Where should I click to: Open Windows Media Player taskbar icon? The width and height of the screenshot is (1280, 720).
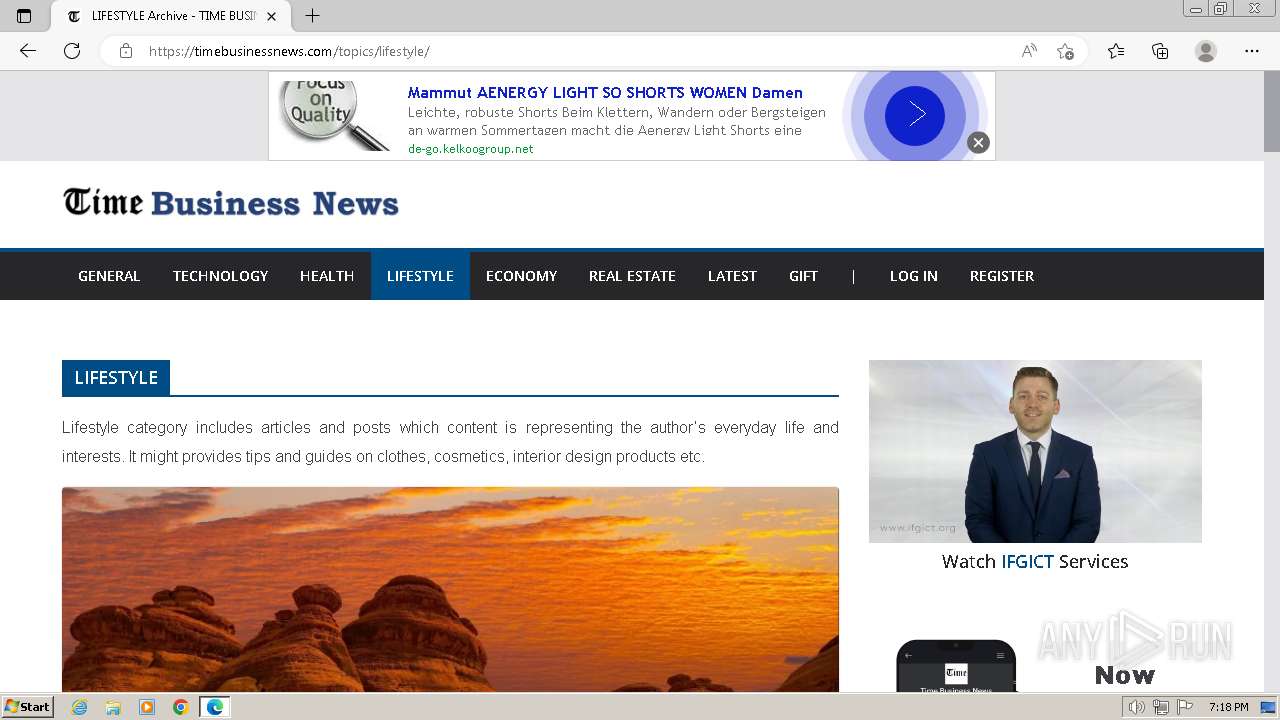tap(147, 707)
